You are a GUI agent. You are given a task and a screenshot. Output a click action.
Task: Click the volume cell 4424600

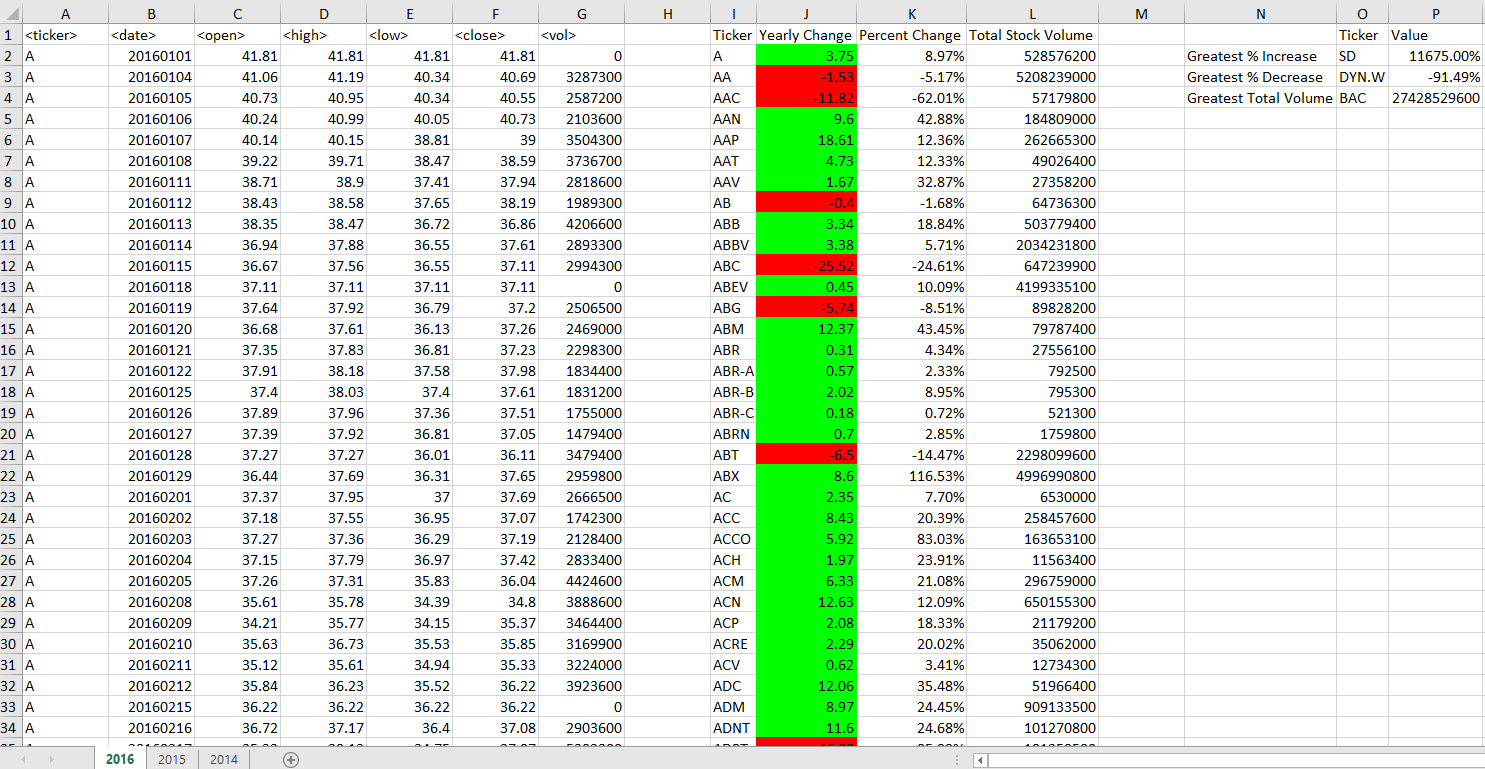[581, 581]
